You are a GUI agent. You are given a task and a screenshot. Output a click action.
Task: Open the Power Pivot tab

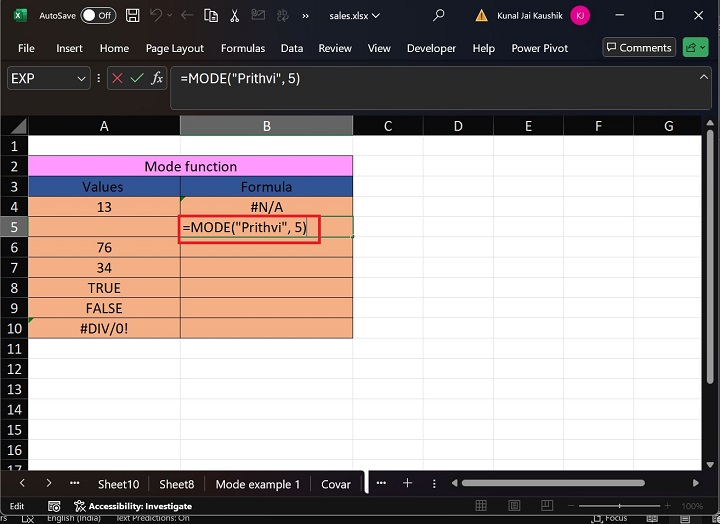point(540,48)
